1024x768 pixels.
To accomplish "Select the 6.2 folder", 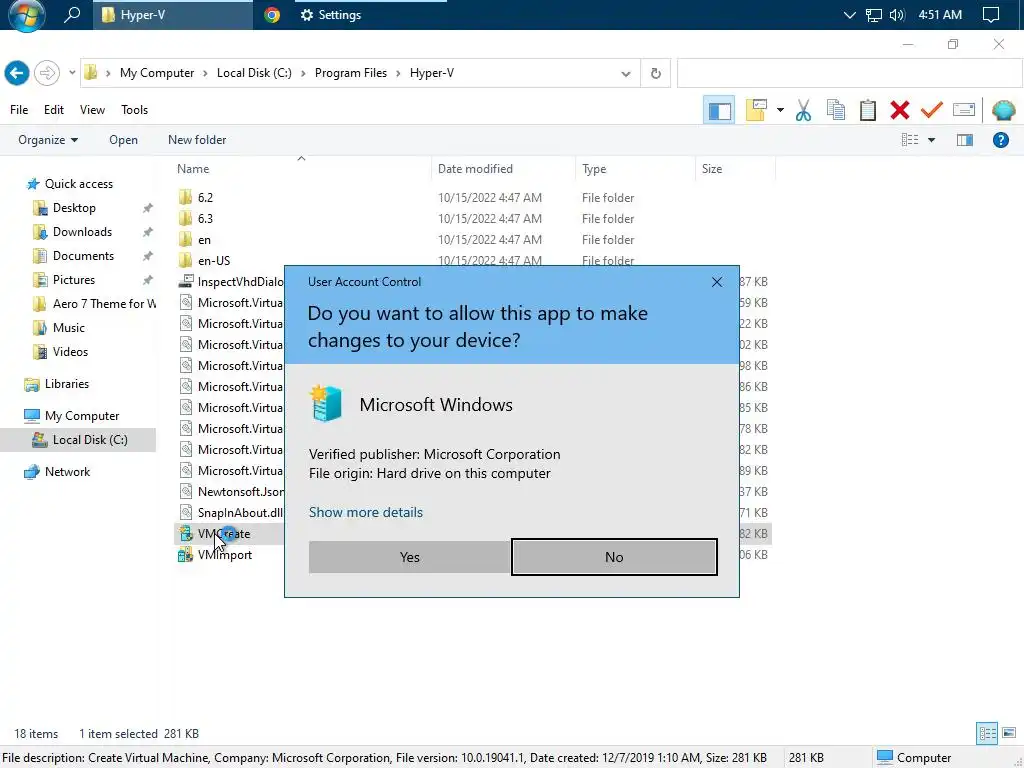I will click(206, 197).
